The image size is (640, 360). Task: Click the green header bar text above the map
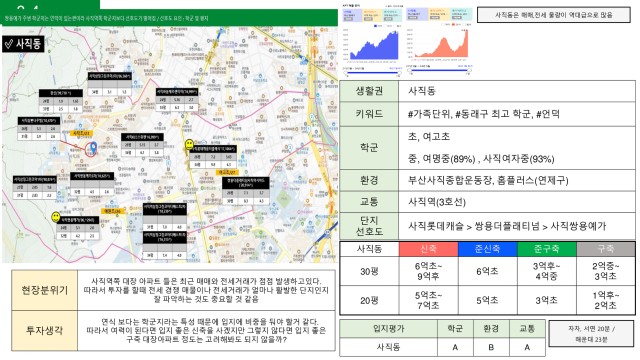point(107,18)
